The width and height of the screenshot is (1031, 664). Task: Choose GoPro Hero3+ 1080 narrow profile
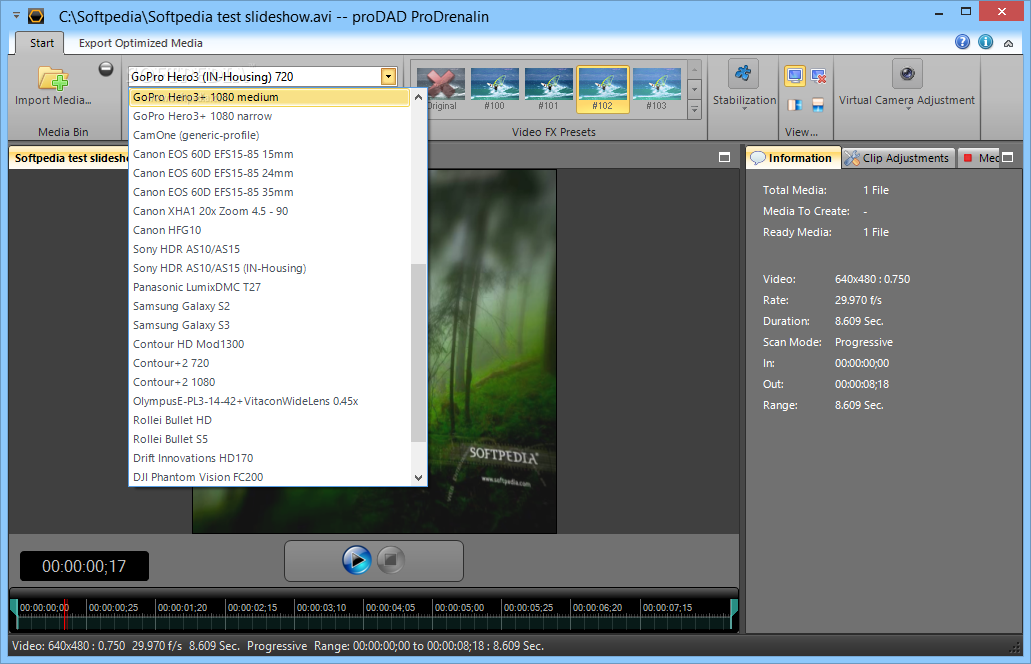click(269, 116)
